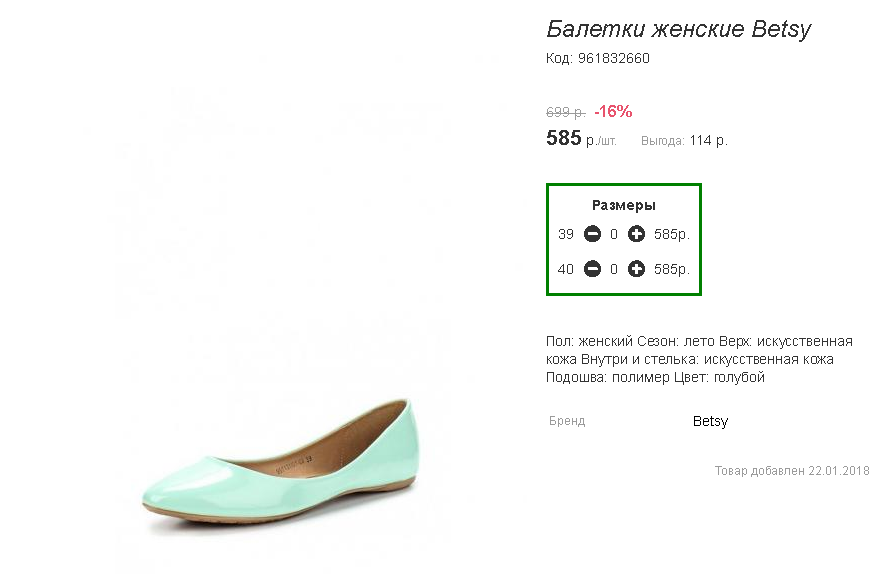
Task: Increase quantity for size 39
Action: point(636,234)
